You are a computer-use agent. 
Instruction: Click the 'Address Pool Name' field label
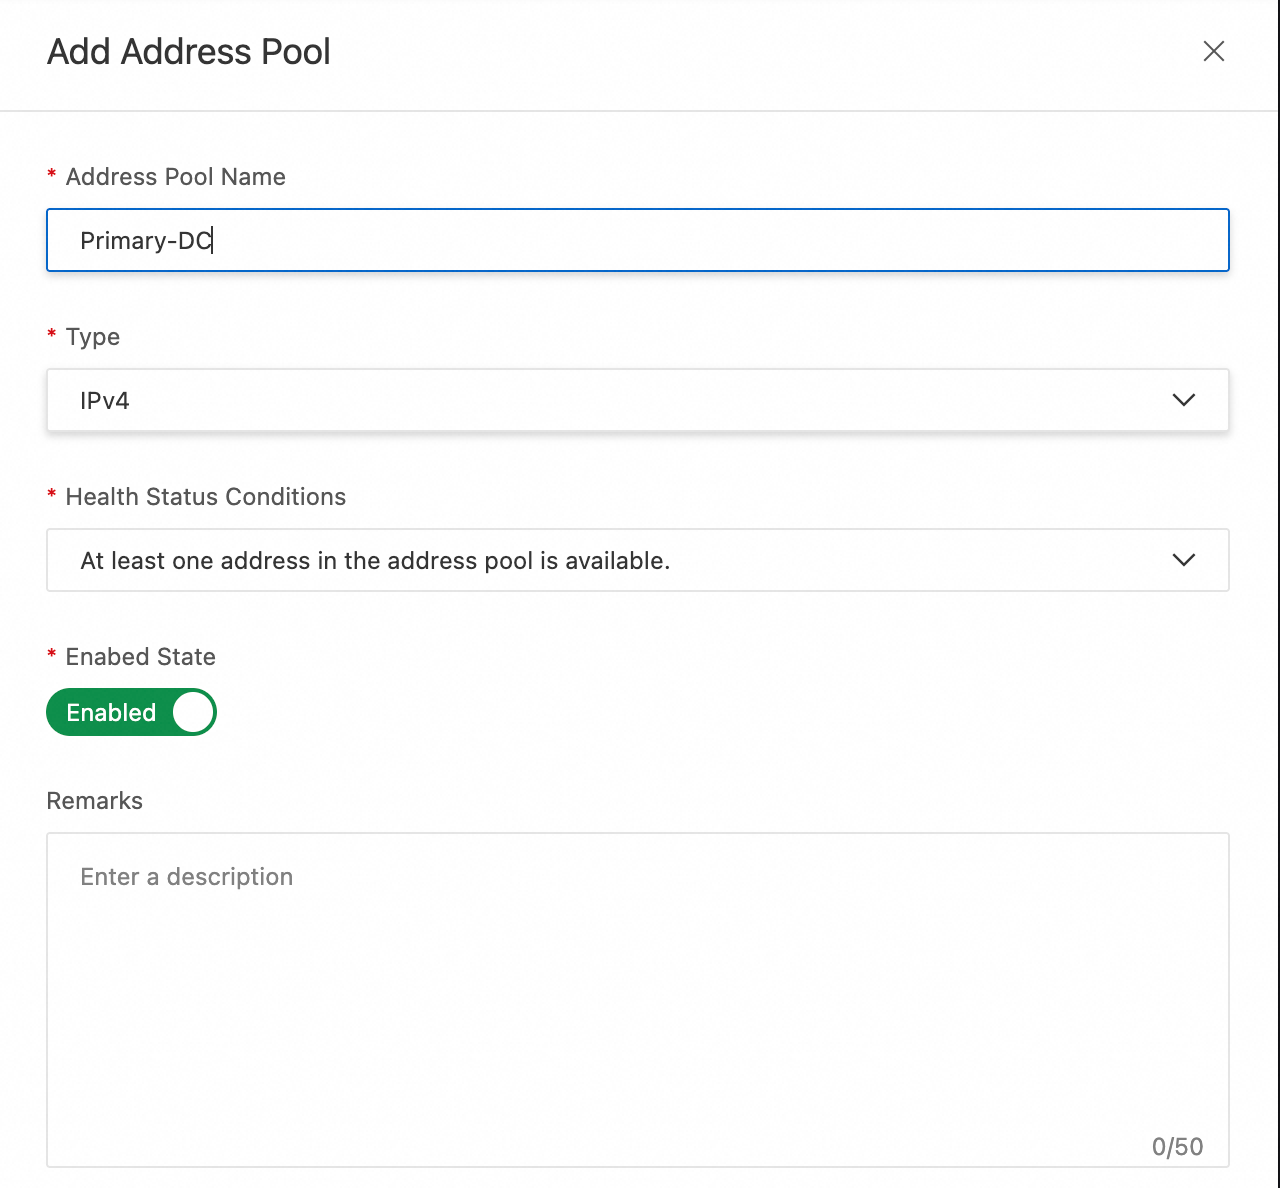click(x=176, y=177)
